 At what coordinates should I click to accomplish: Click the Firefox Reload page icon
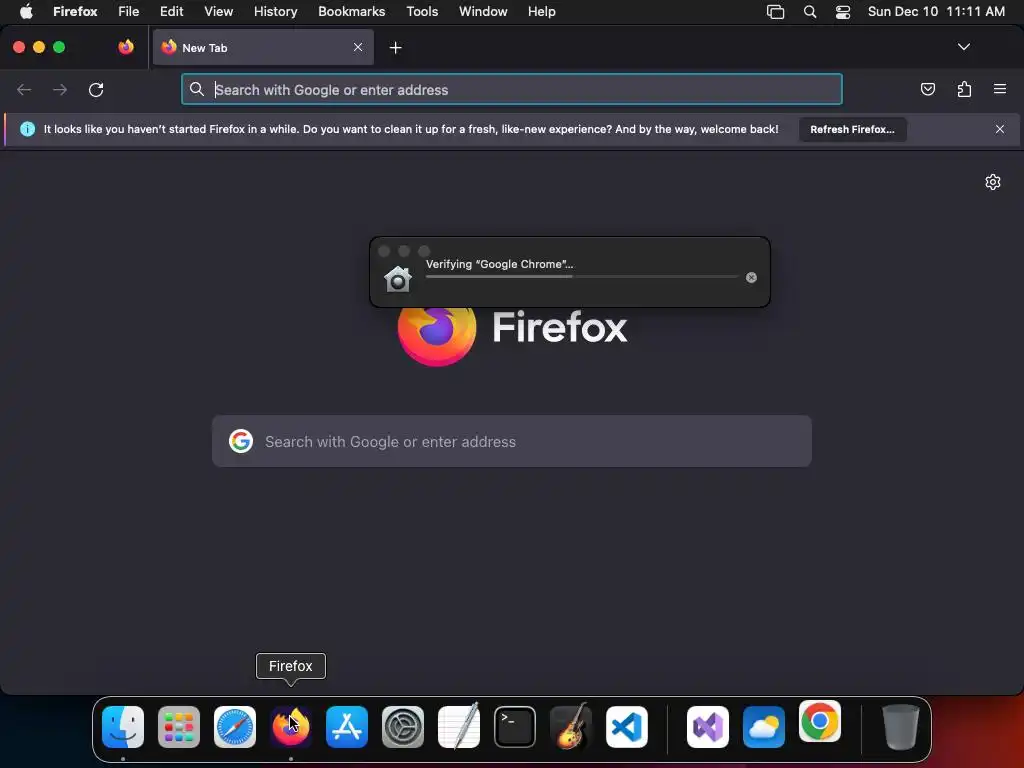[96, 89]
